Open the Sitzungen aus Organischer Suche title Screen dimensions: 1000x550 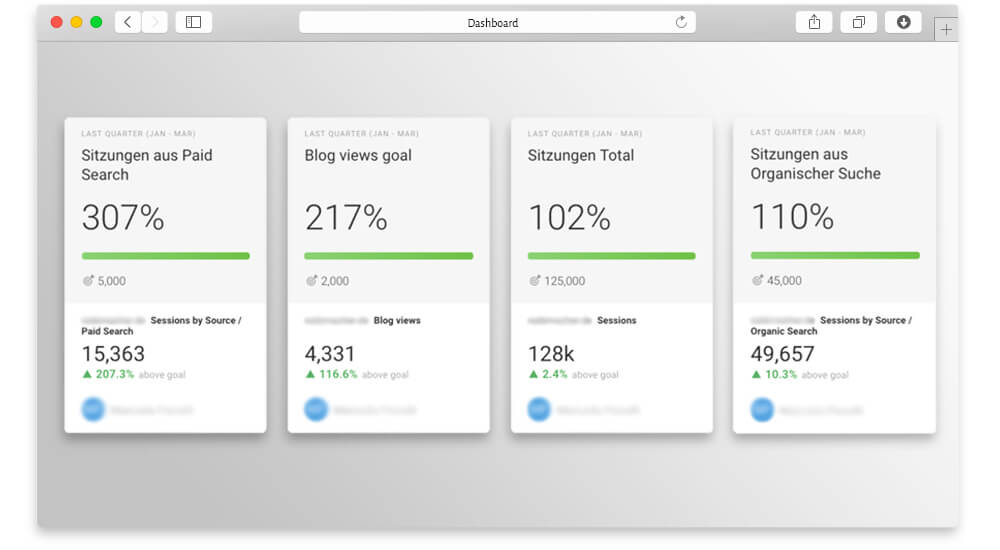pyautogui.click(x=815, y=164)
